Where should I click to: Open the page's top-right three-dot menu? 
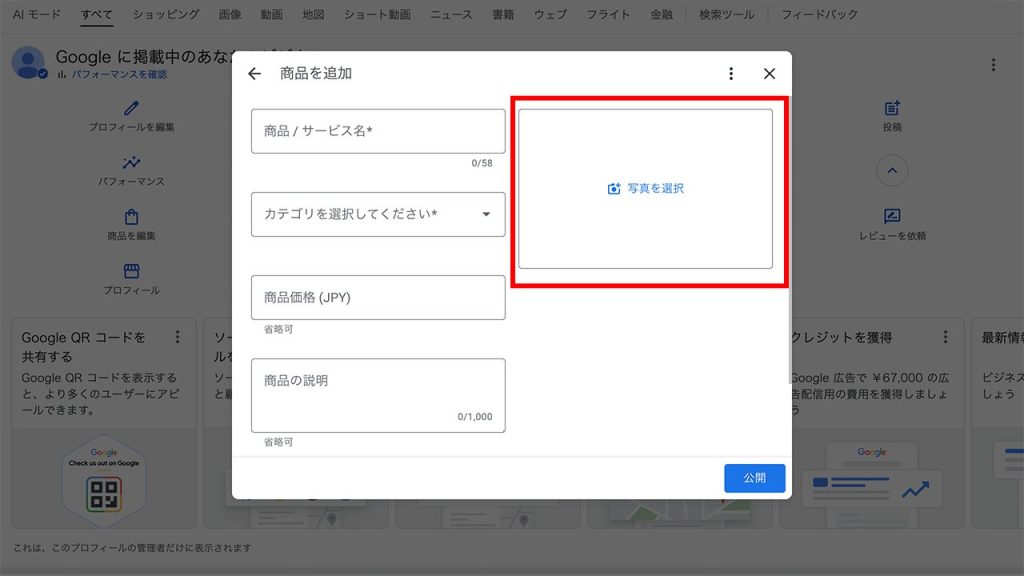click(x=993, y=64)
